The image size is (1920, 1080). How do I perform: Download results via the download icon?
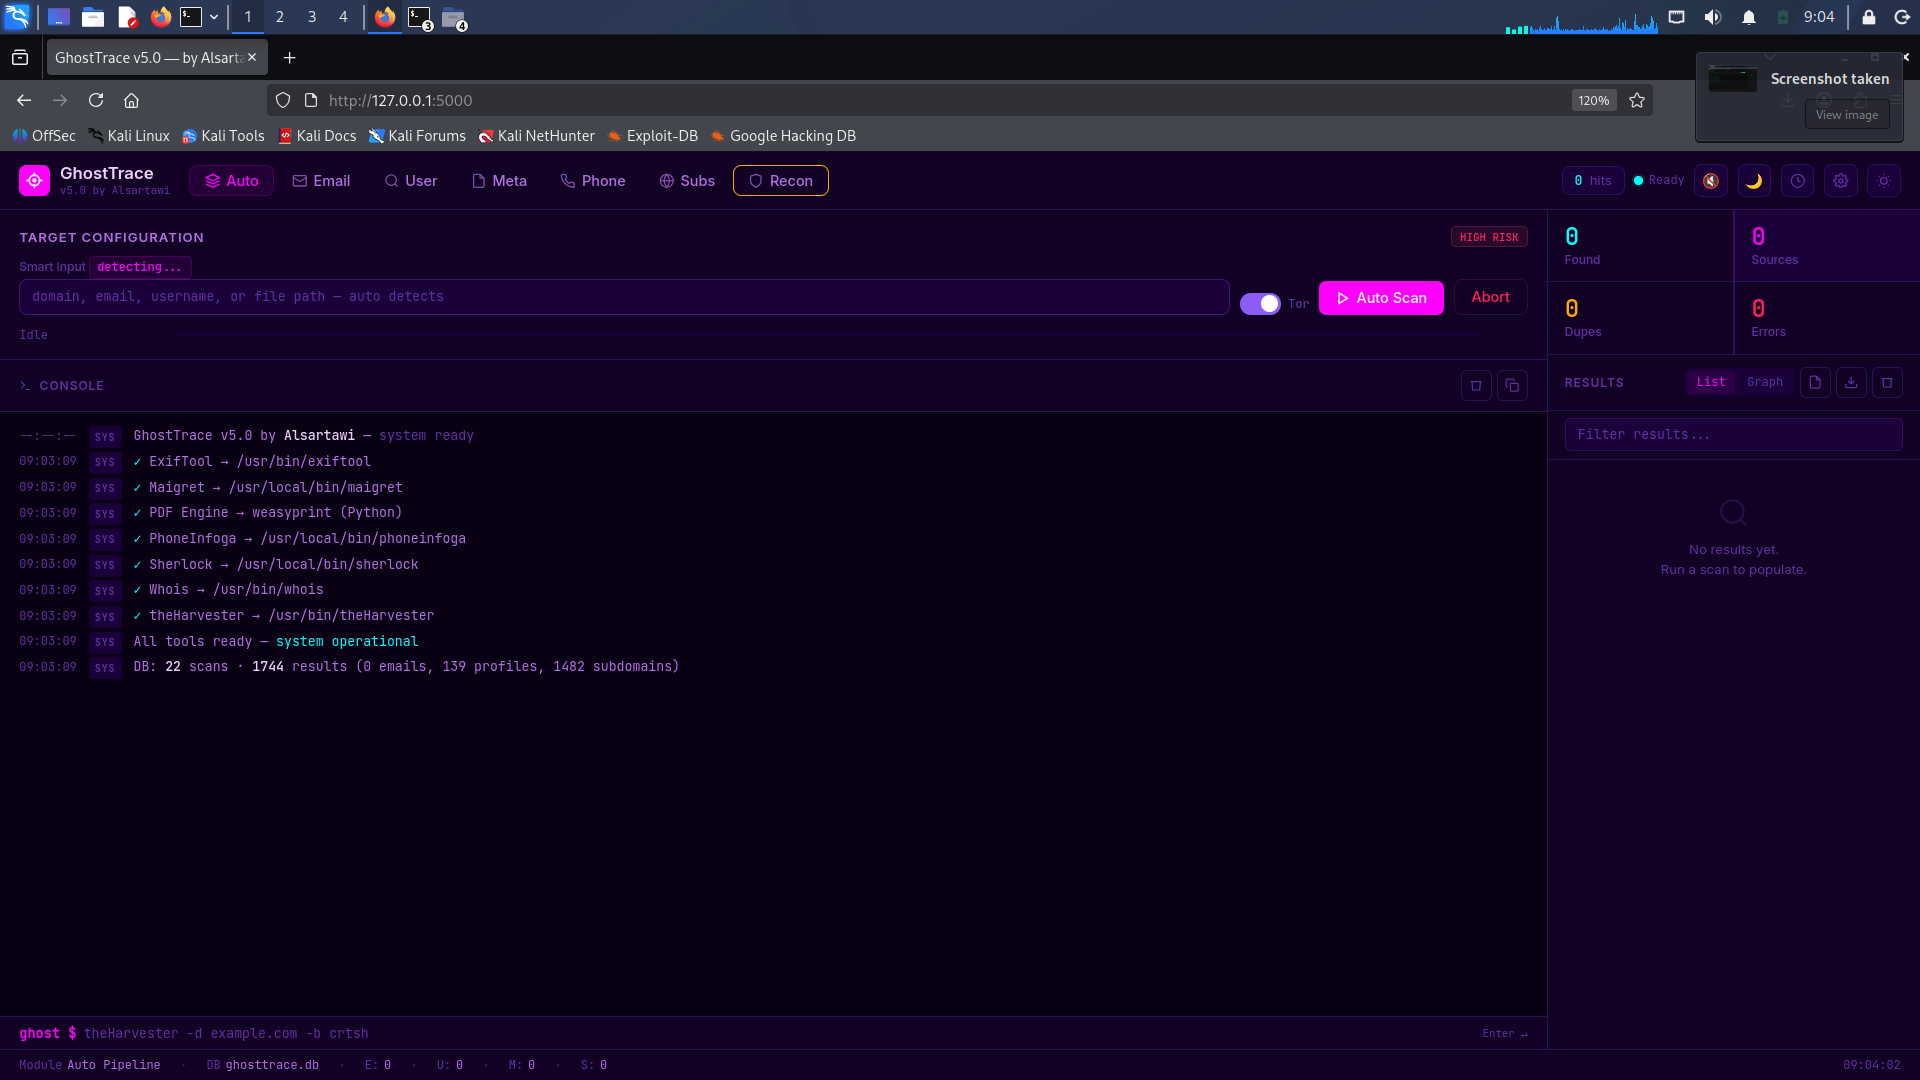pos(1851,382)
